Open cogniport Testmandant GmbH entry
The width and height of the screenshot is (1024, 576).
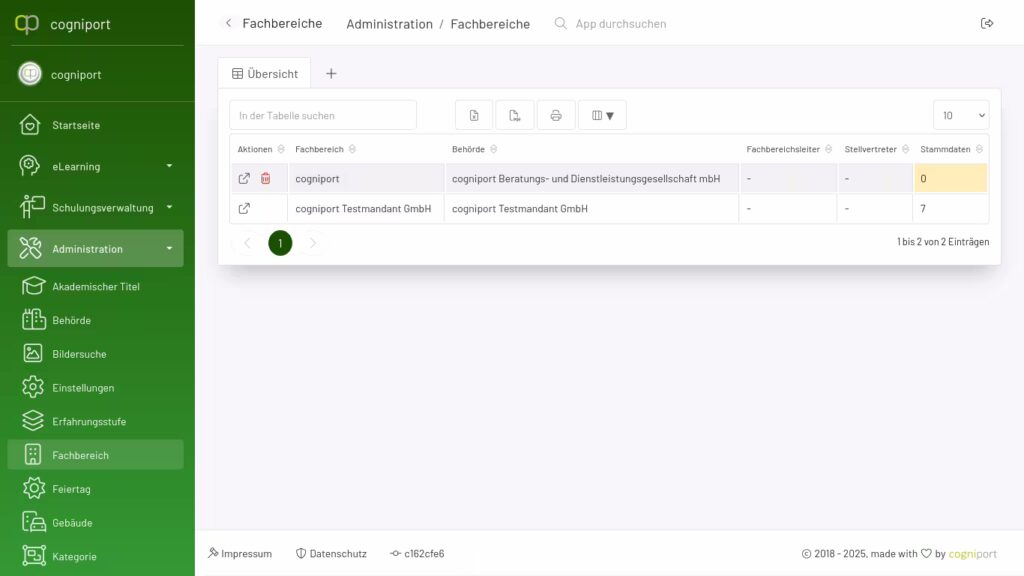(x=244, y=209)
